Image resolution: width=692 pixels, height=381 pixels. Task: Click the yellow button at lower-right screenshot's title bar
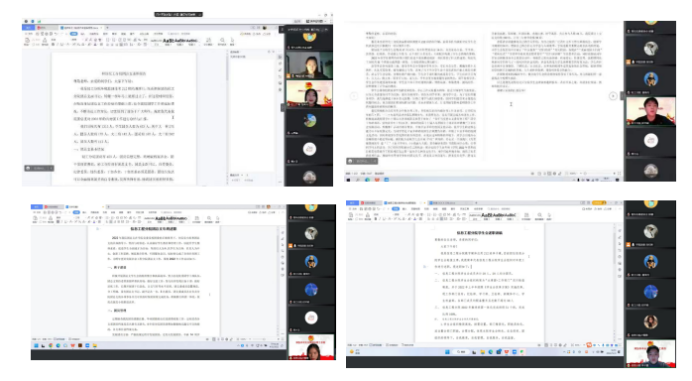600,203
